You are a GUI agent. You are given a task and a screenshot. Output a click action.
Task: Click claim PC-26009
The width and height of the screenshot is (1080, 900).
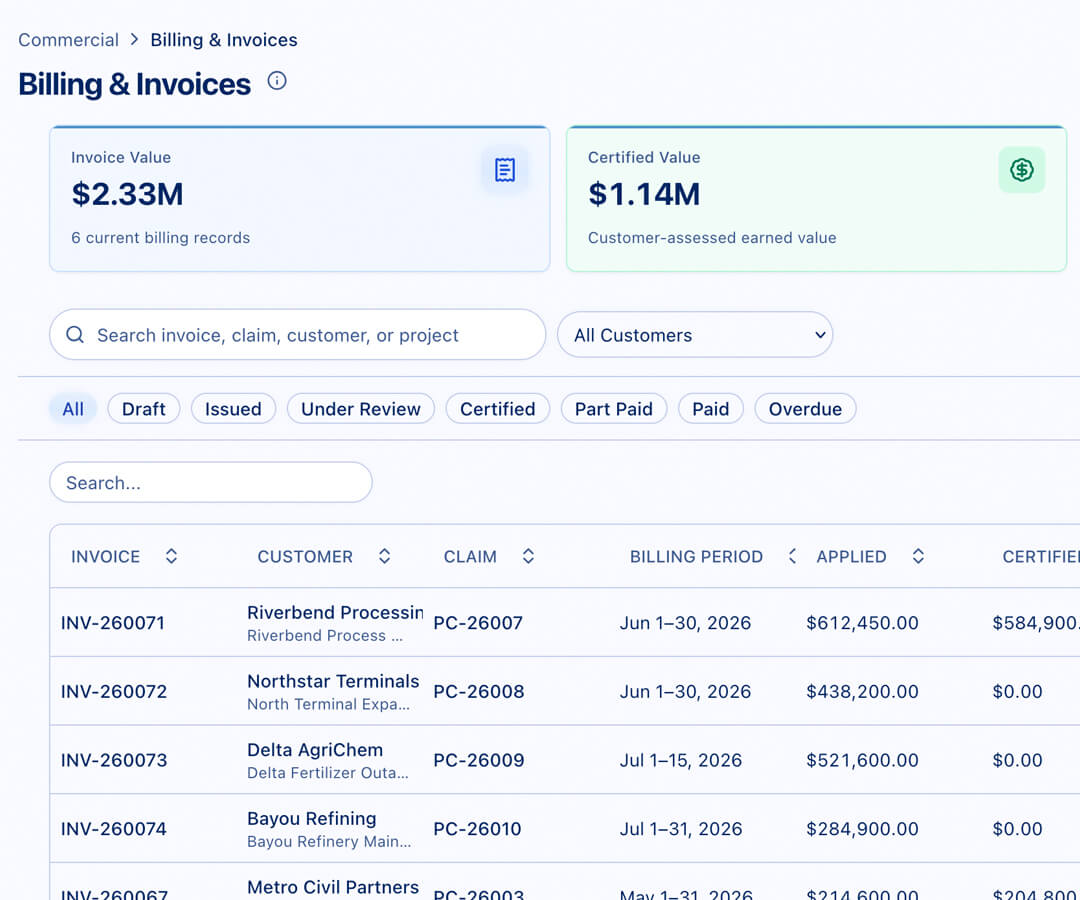point(479,760)
